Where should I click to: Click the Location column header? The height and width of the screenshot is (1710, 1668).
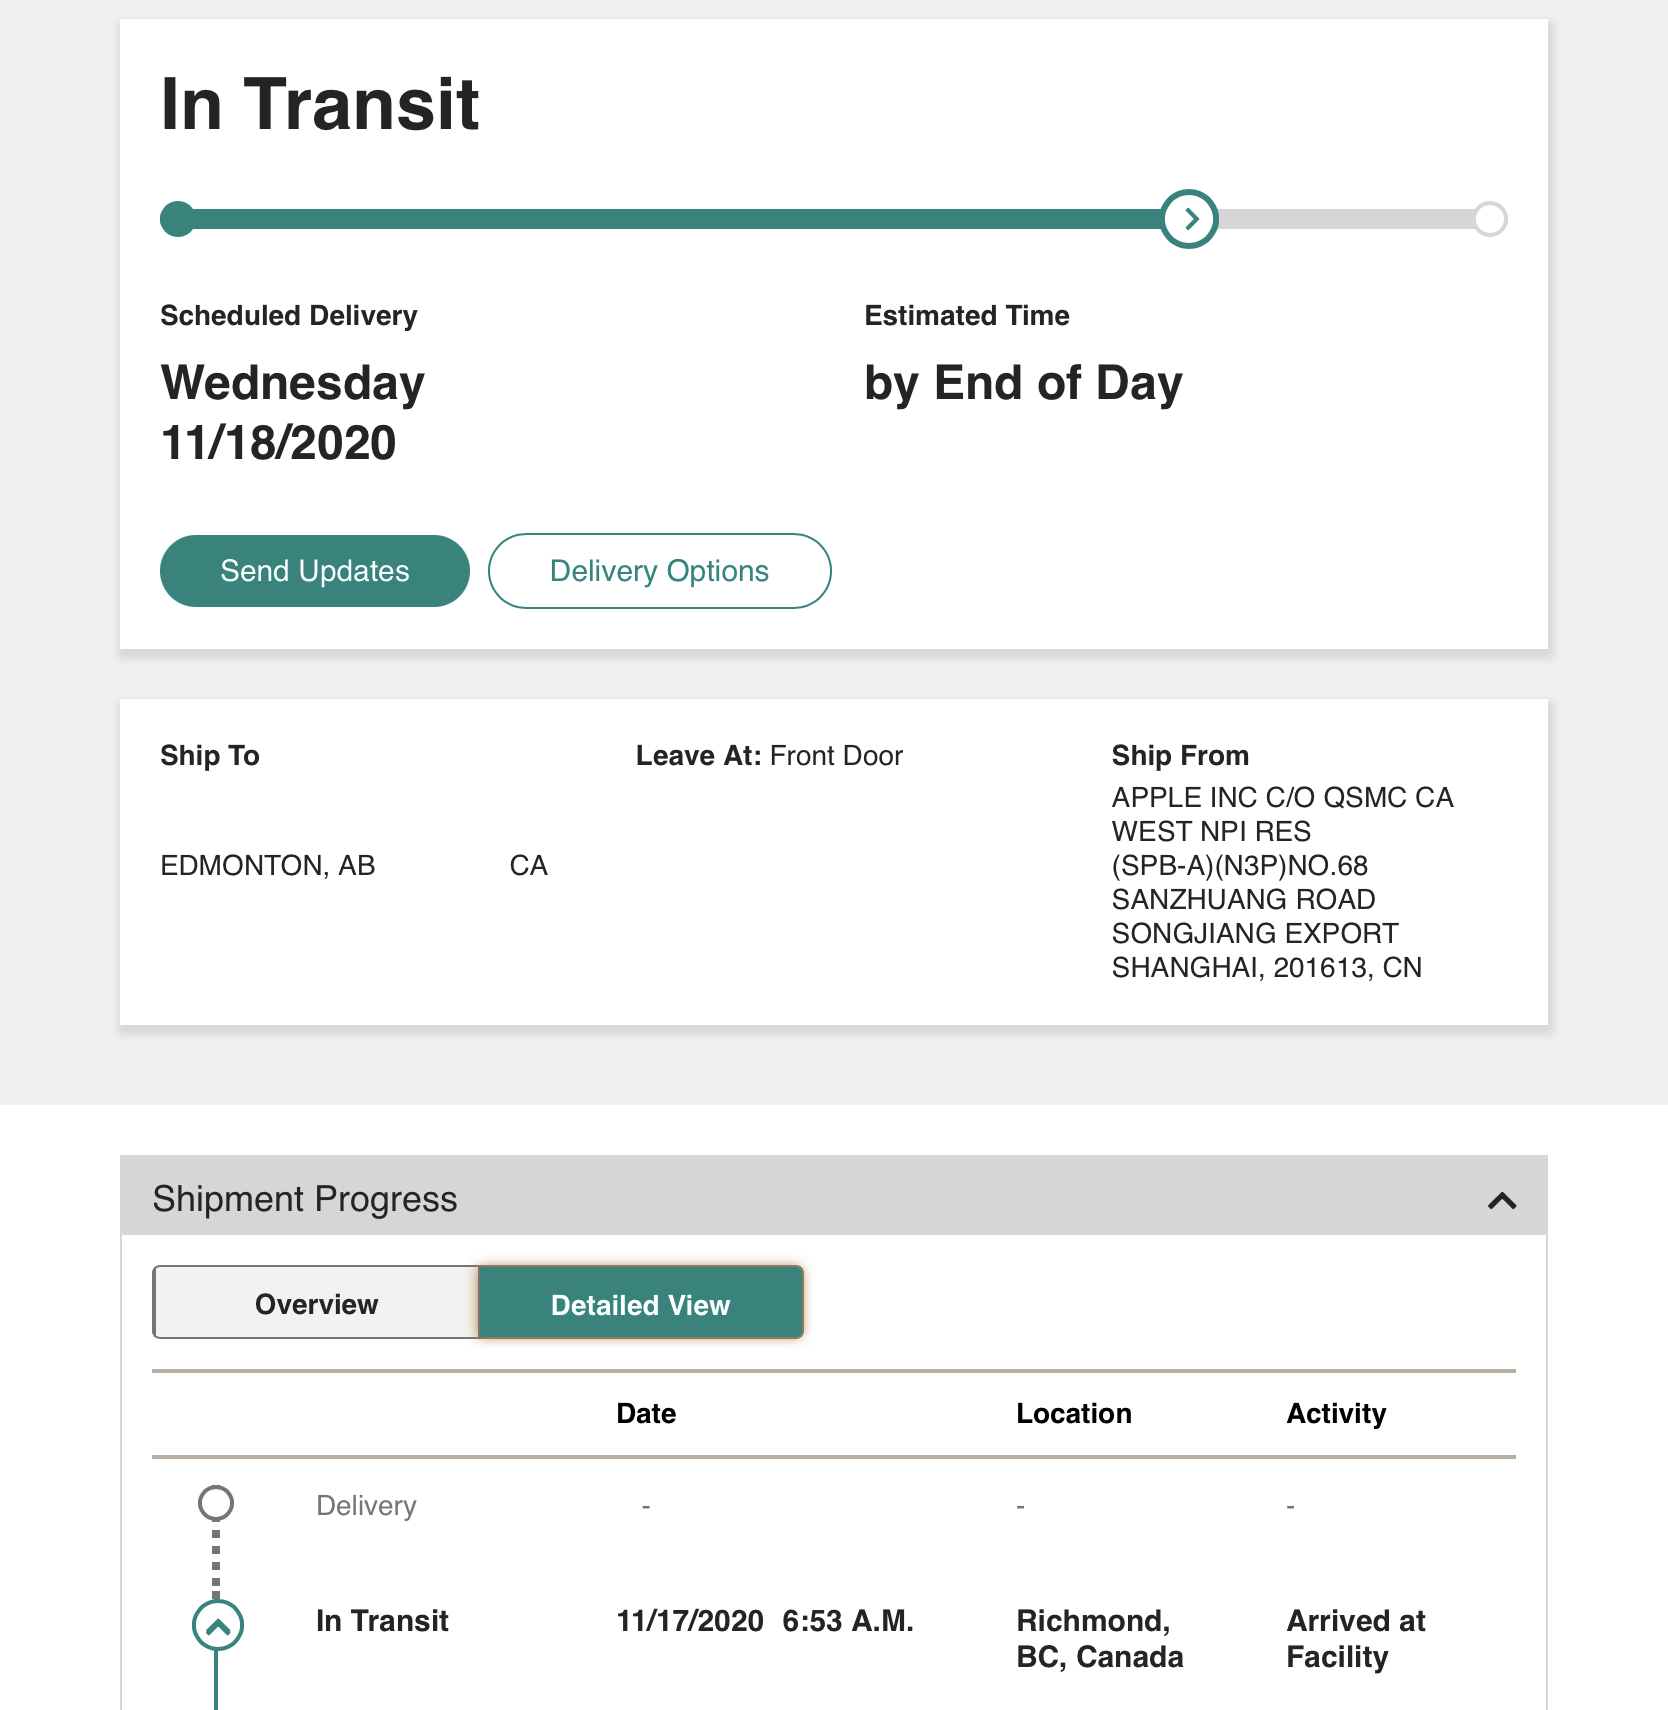1074,1413
